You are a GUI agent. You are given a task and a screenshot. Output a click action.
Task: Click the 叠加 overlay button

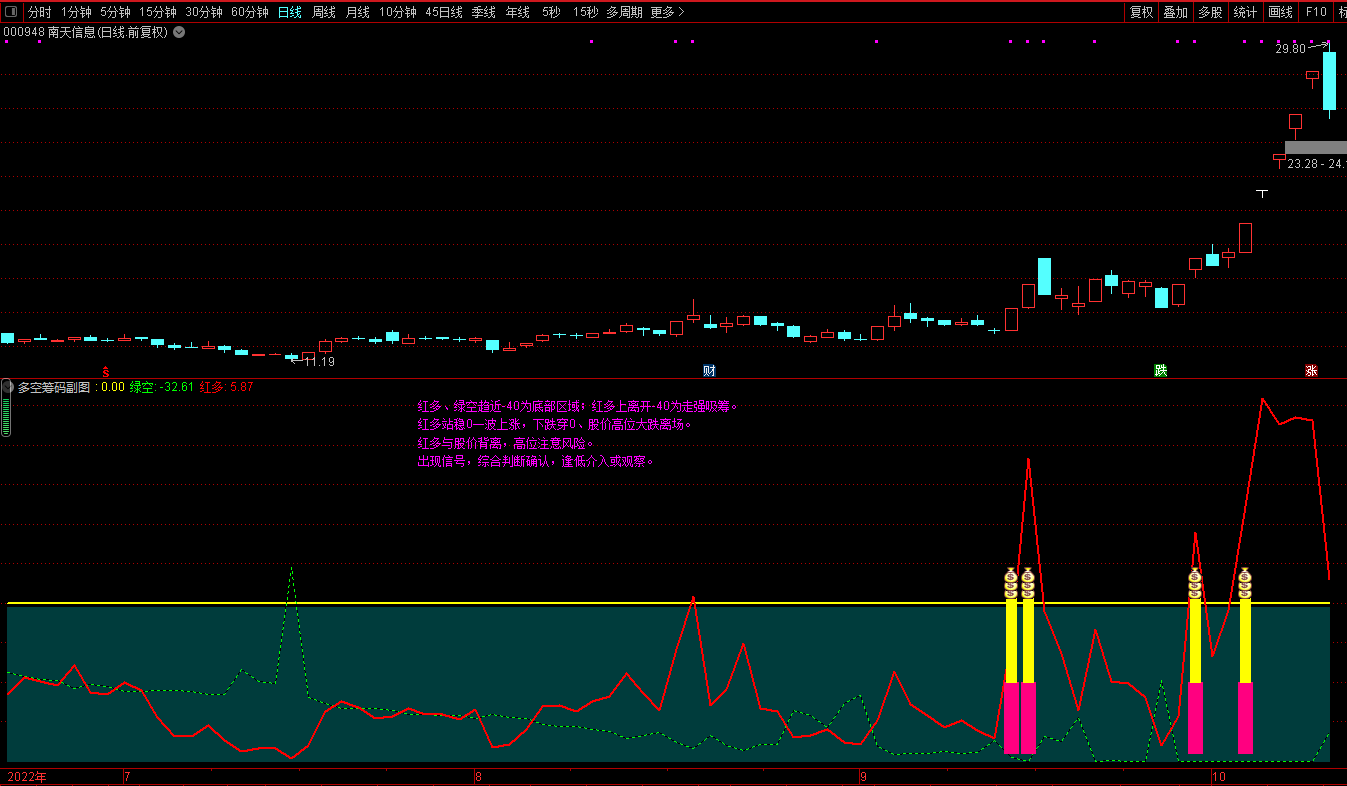click(1175, 12)
